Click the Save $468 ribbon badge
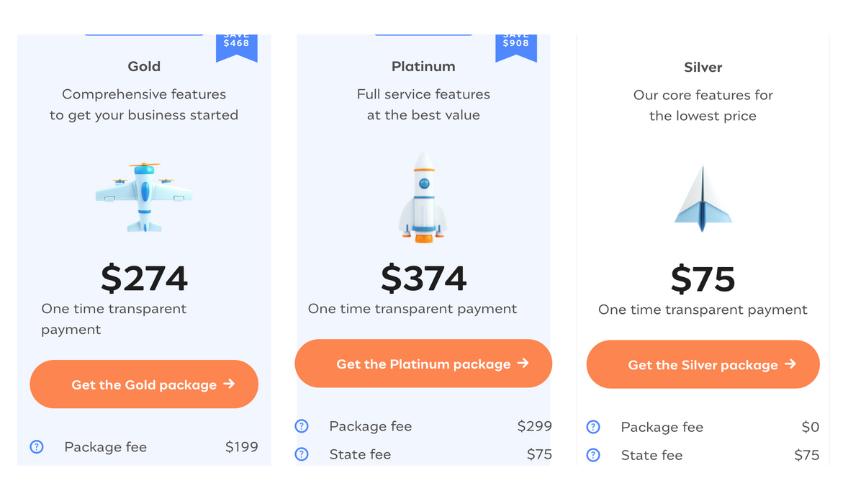Image resolution: width=848 pixels, height=500 pixels. [x=236, y=48]
